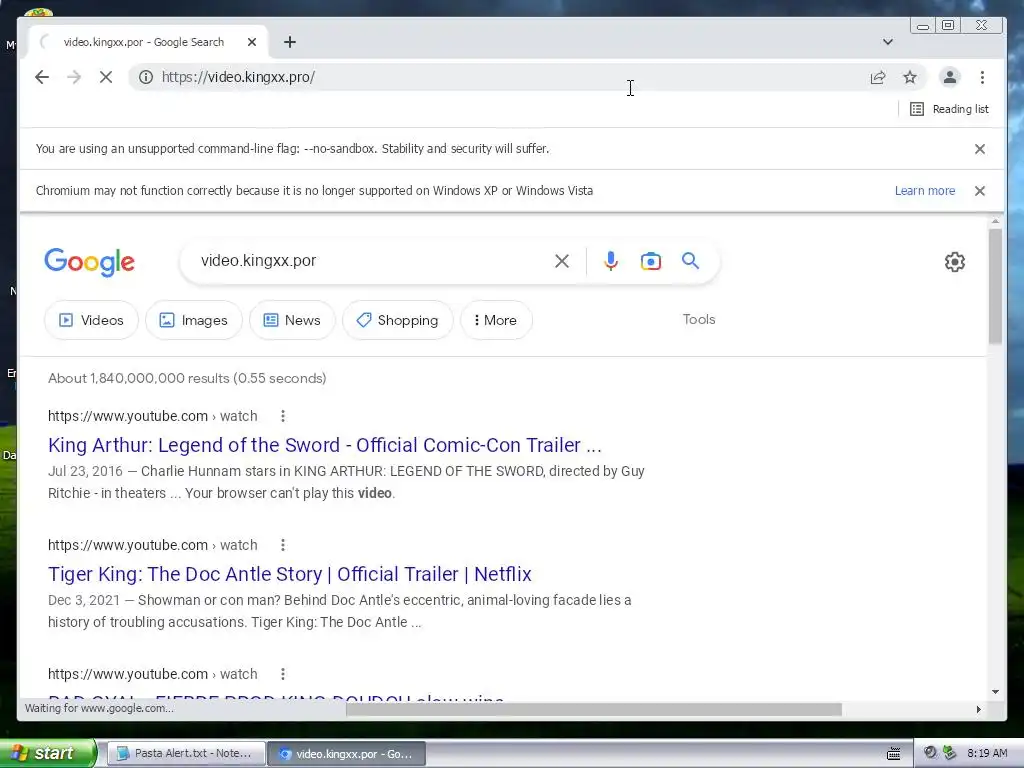This screenshot has width=1024, height=768.
Task: Click the on-screen keyboard tray icon
Action: click(893, 754)
